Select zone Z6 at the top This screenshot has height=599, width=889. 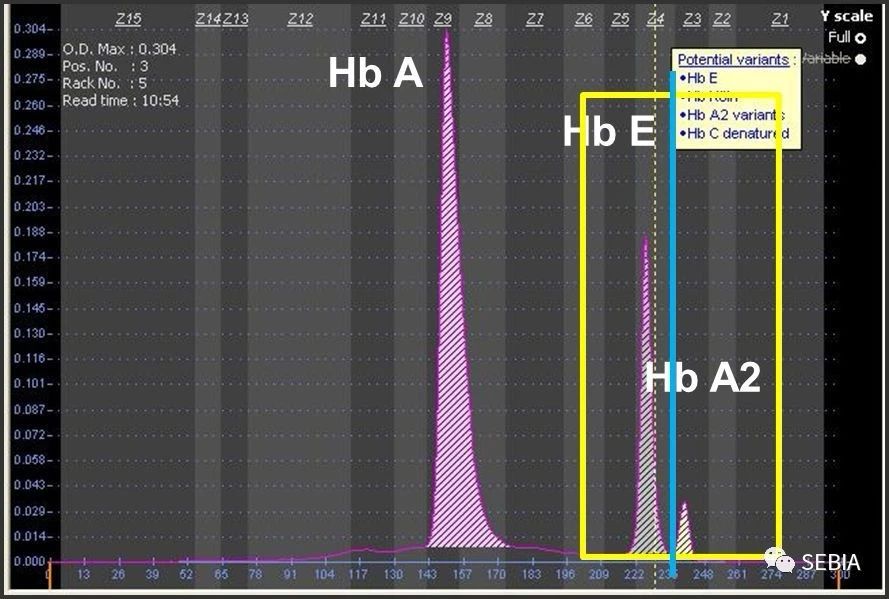[x=584, y=19]
